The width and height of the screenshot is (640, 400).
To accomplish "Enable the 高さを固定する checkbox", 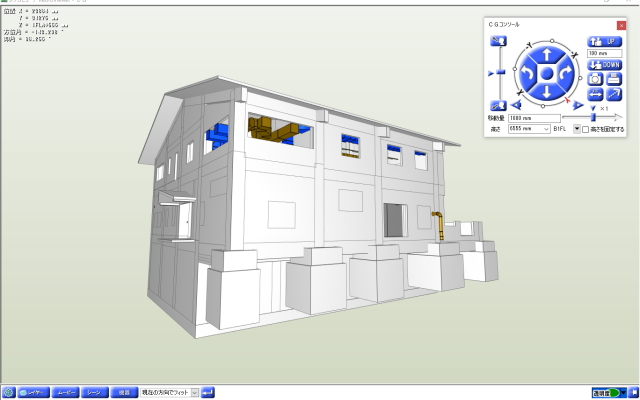I will coord(586,129).
